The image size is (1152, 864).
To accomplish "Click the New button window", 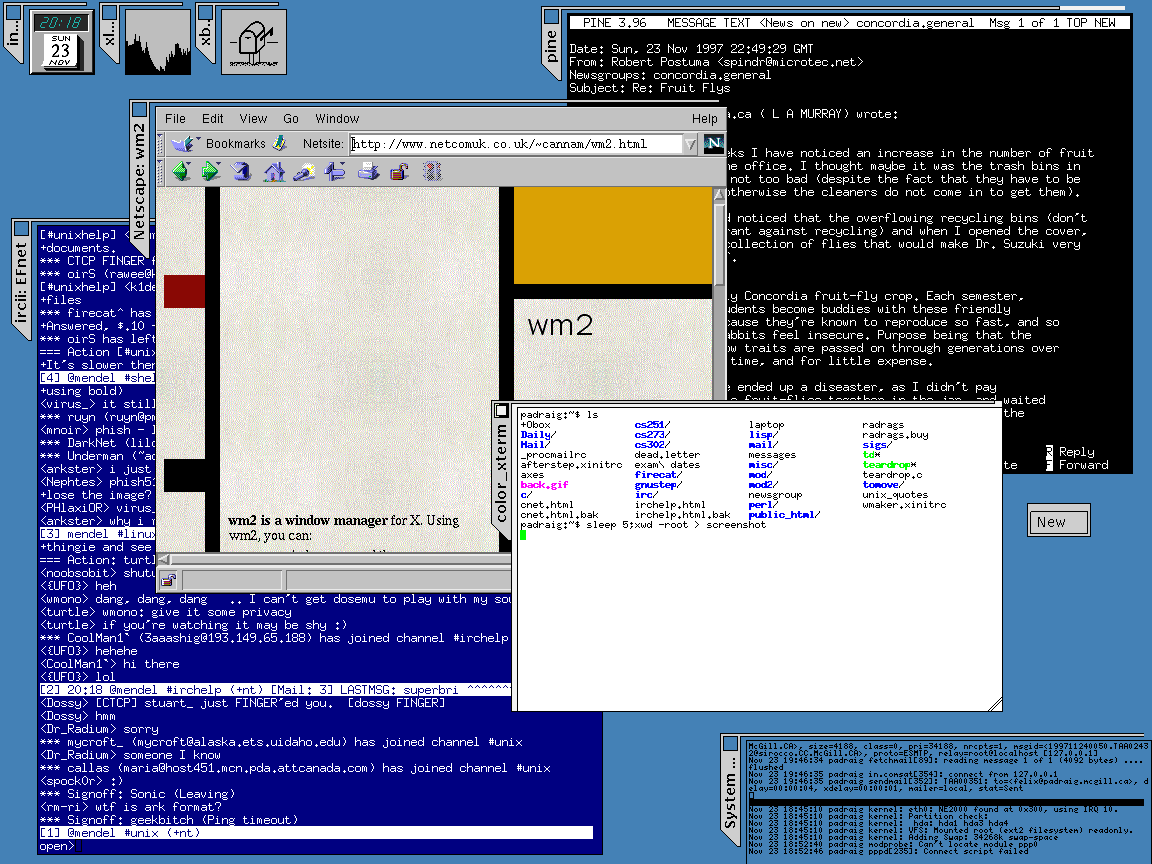I will point(1059,522).
